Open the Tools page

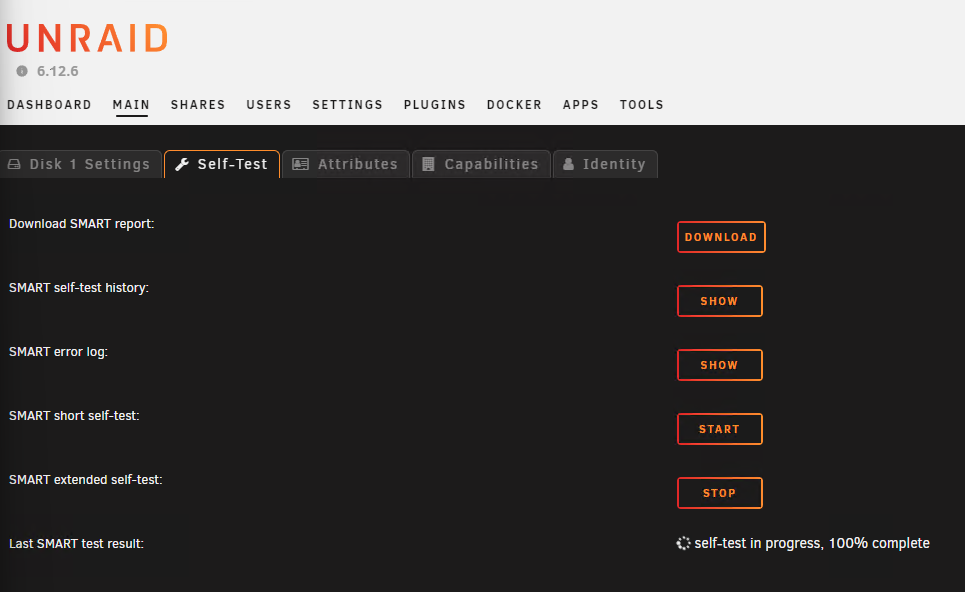click(x=642, y=105)
